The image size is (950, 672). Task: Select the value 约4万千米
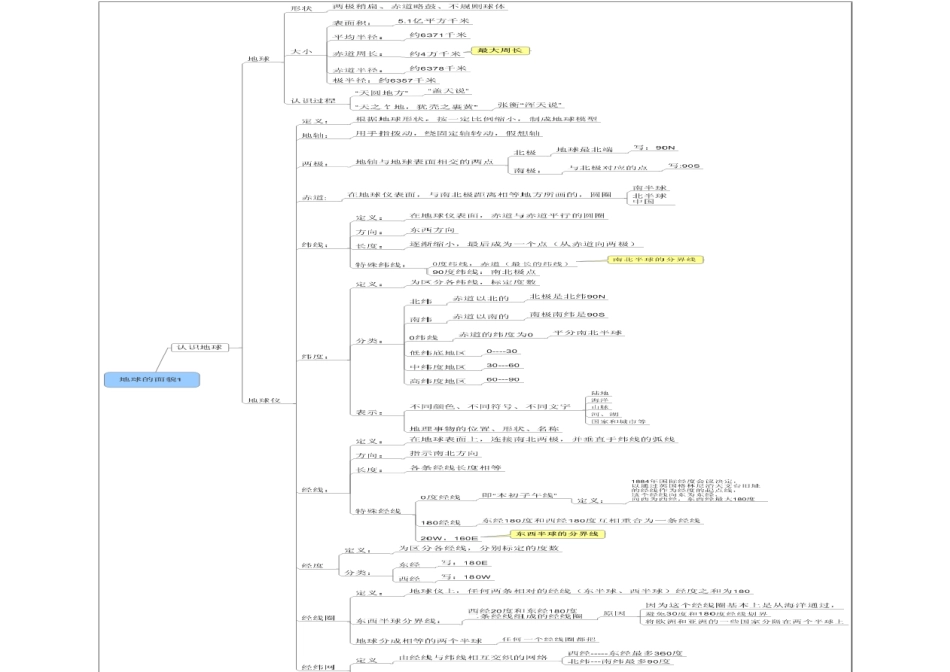tap(435, 54)
